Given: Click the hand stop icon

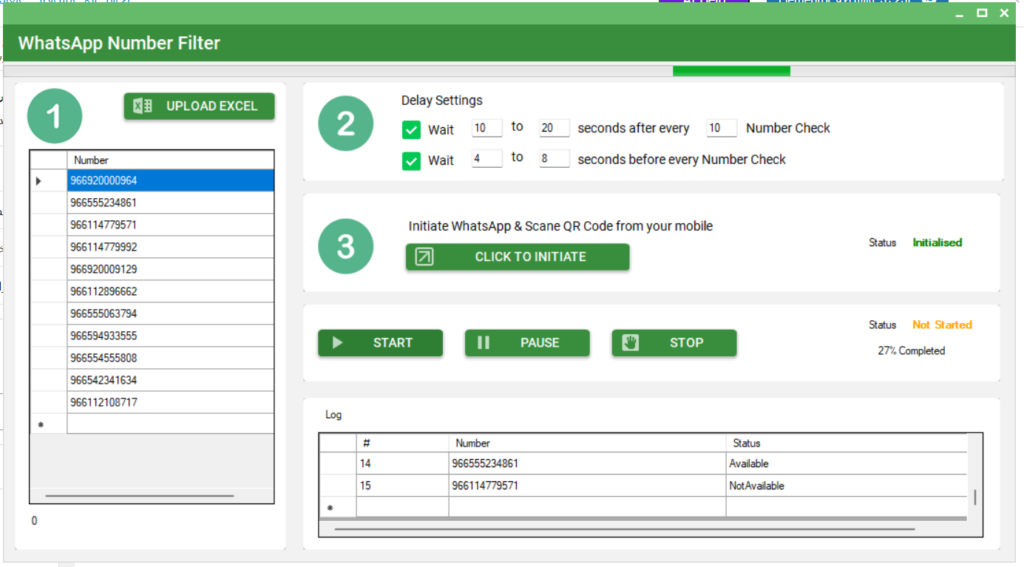Looking at the screenshot, I should pyautogui.click(x=630, y=343).
